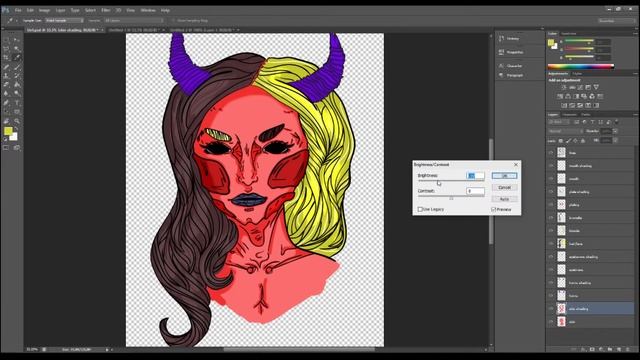Click the Auto button

pyautogui.click(x=504, y=199)
